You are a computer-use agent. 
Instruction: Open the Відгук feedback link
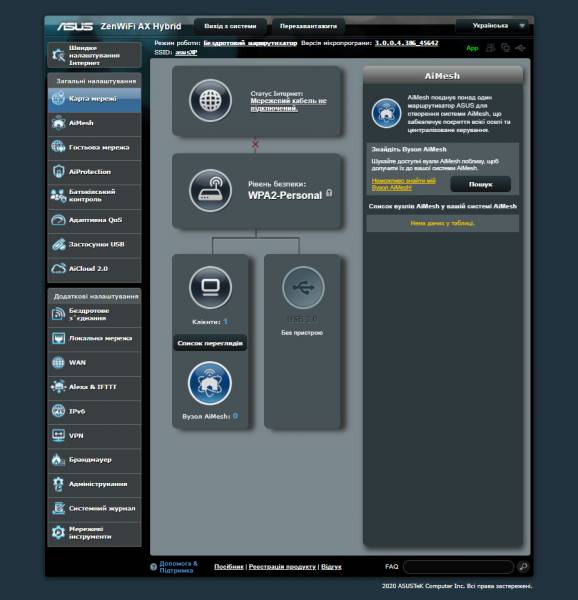click(x=331, y=567)
